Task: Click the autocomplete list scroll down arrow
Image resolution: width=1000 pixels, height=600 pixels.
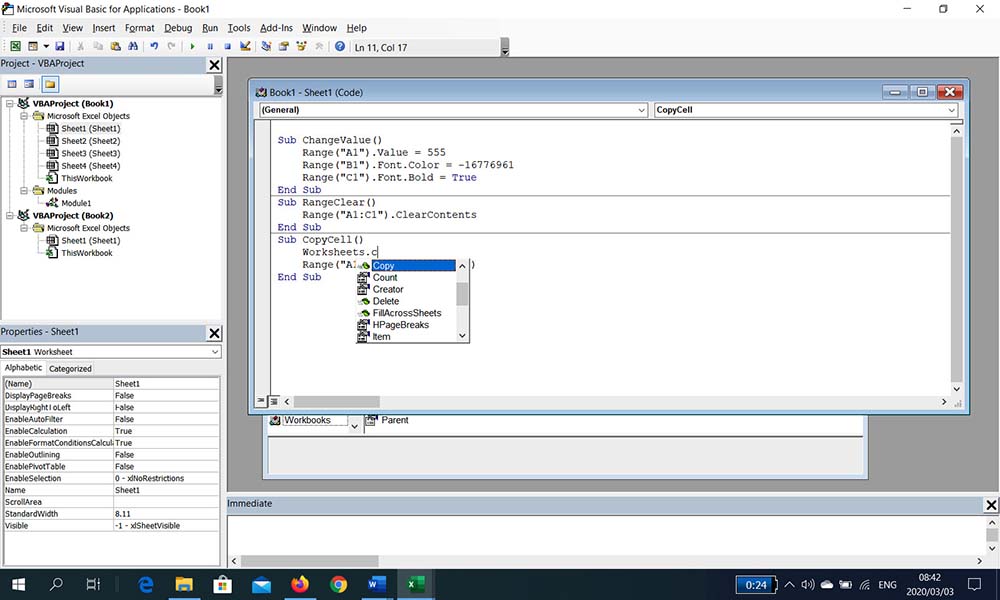Action: click(462, 336)
